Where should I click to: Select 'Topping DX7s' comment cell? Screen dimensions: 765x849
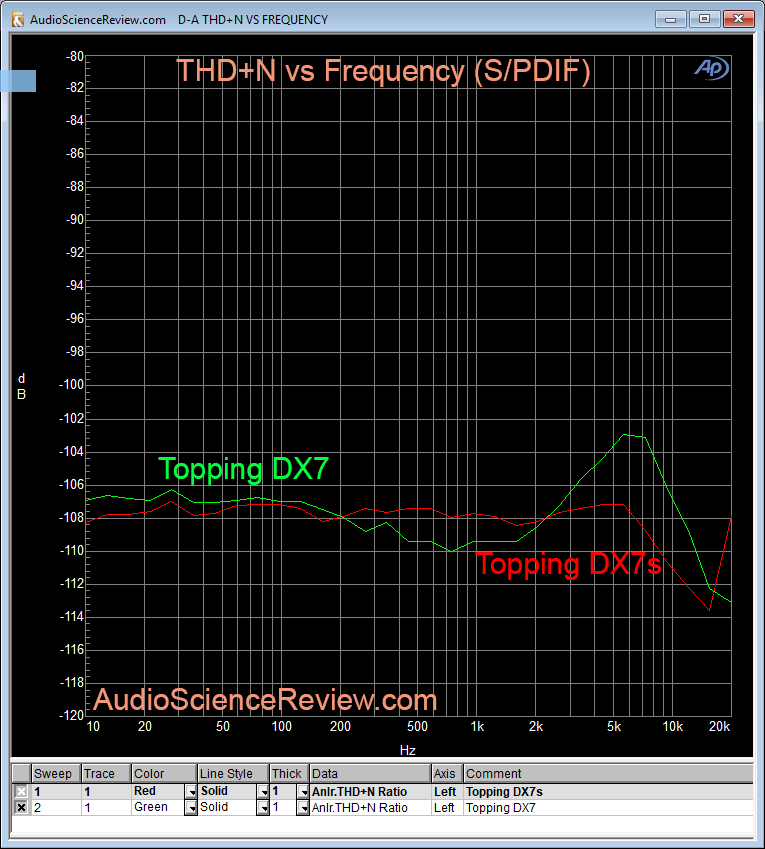(x=609, y=792)
